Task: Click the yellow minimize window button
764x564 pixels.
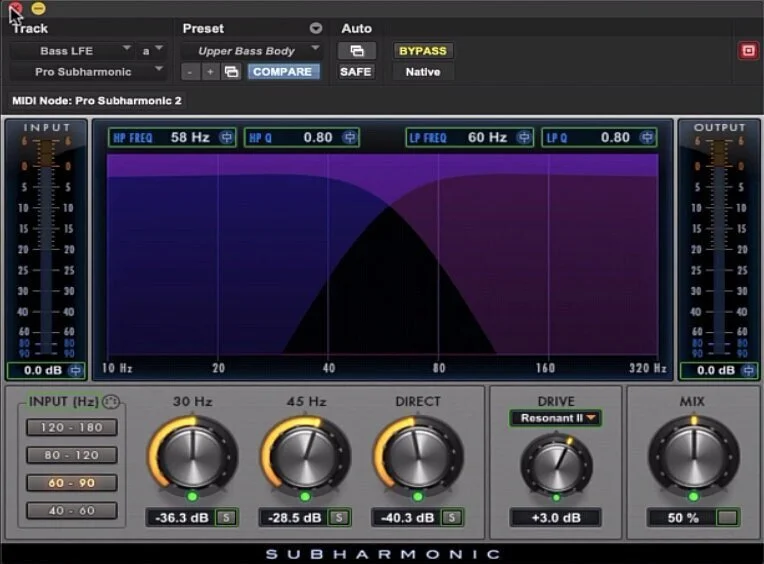Action: pos(38,8)
